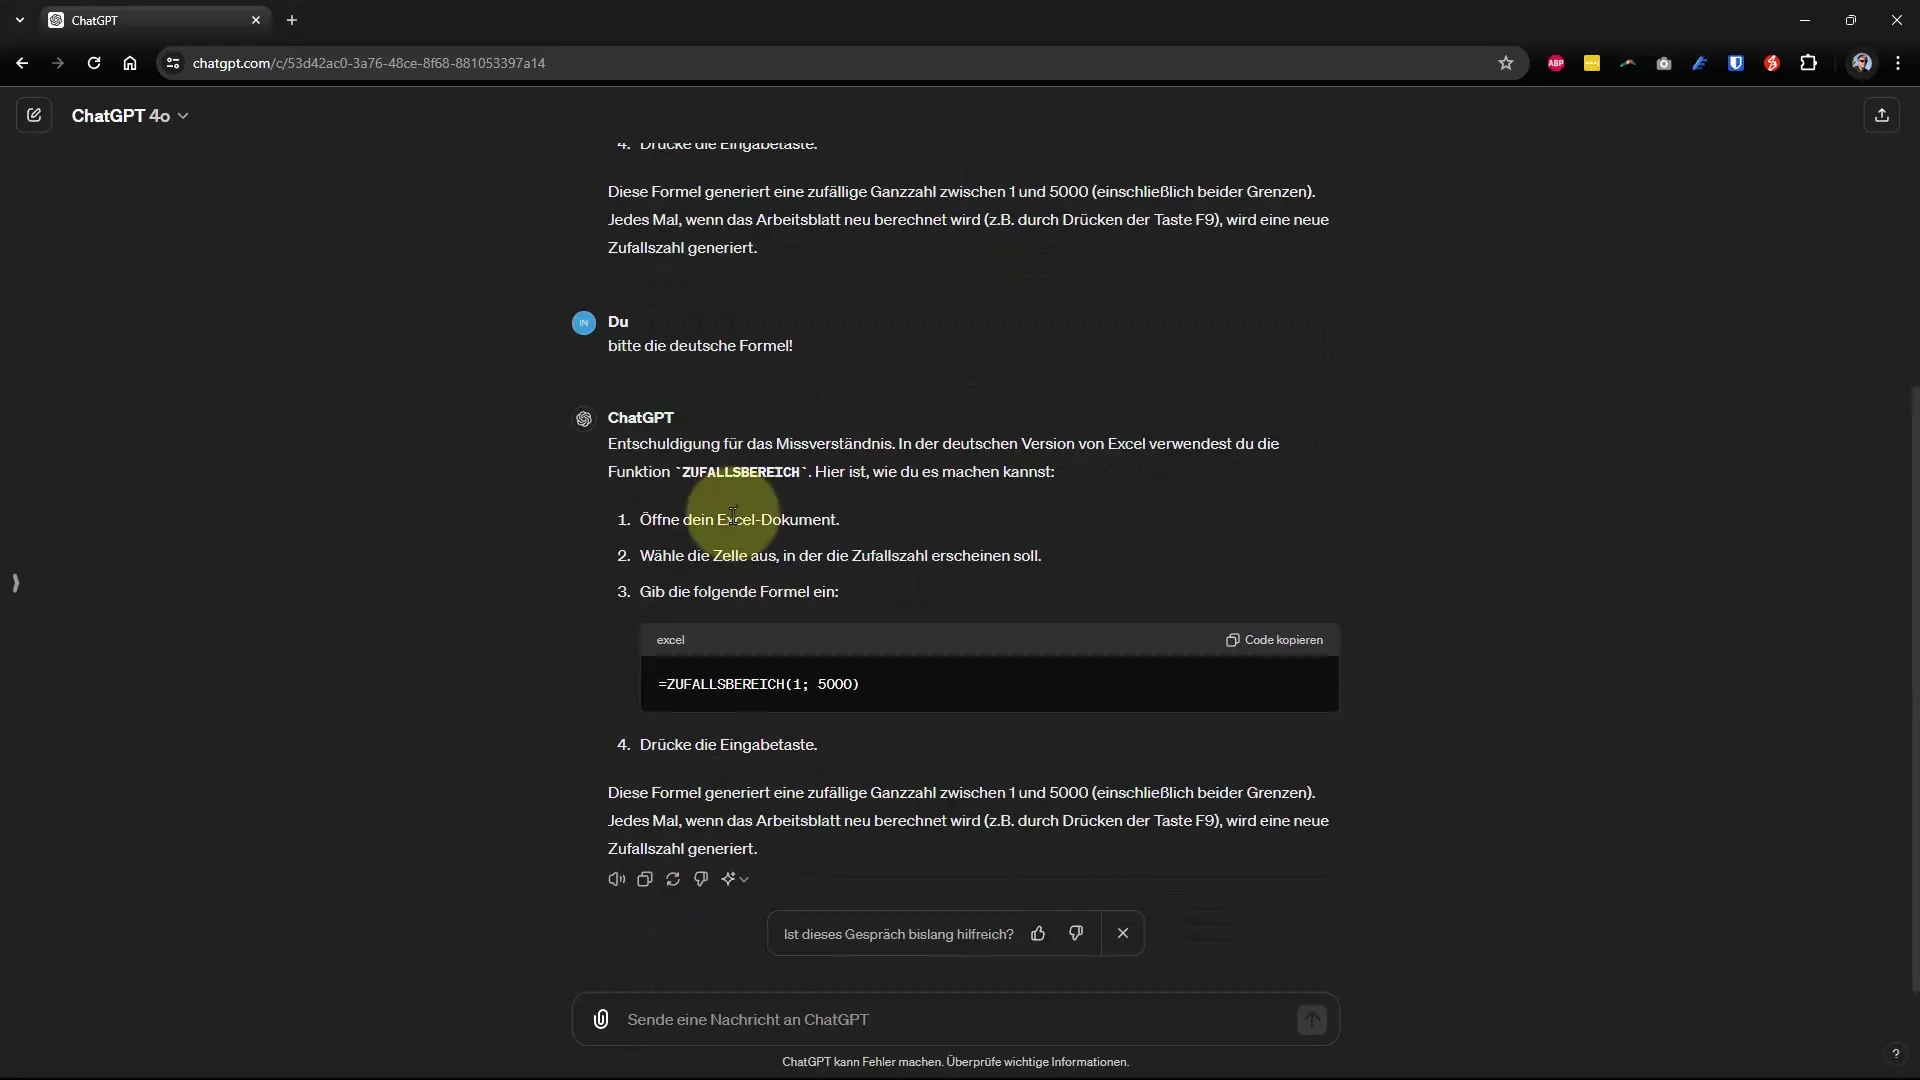Bookmark this page with the star icon
Screen dimensions: 1920x1080
click(x=1506, y=63)
